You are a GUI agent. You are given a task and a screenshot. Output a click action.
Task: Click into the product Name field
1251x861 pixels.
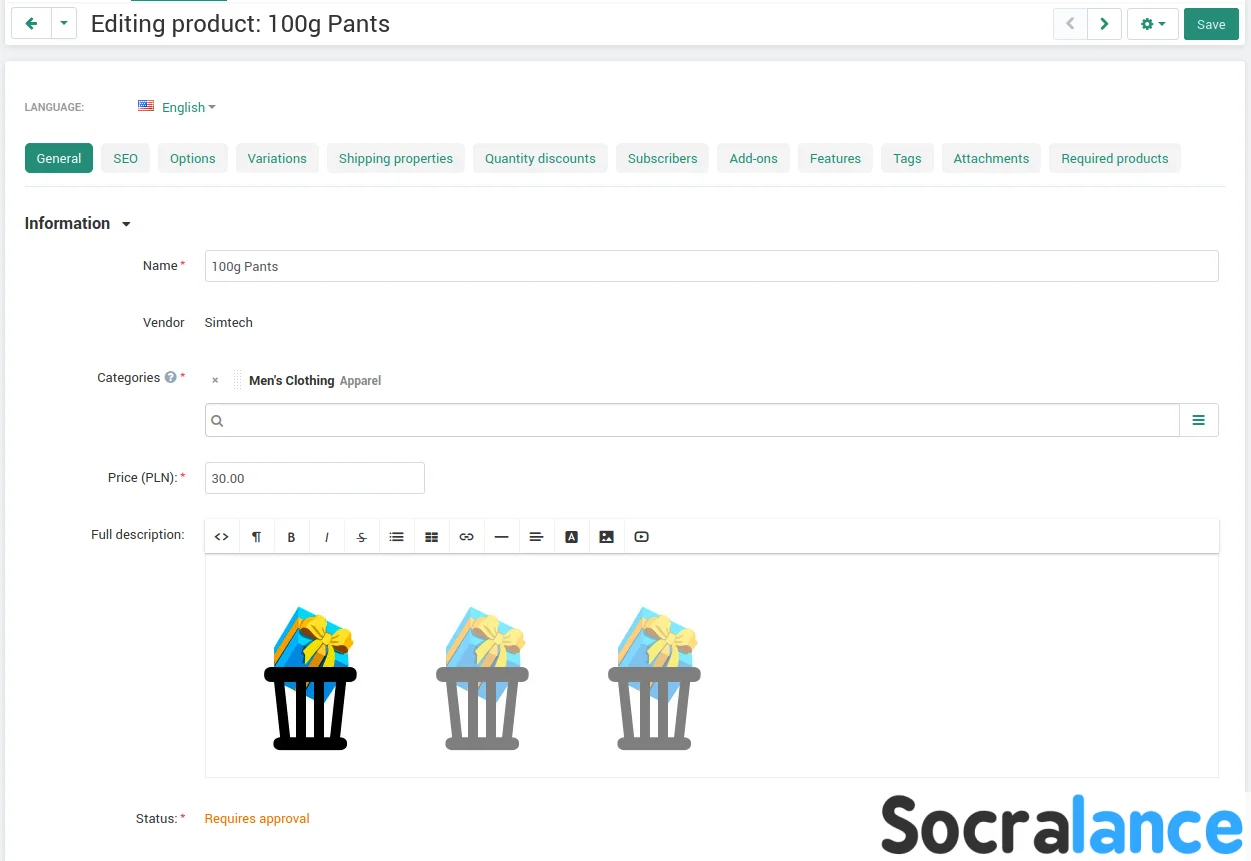click(712, 266)
